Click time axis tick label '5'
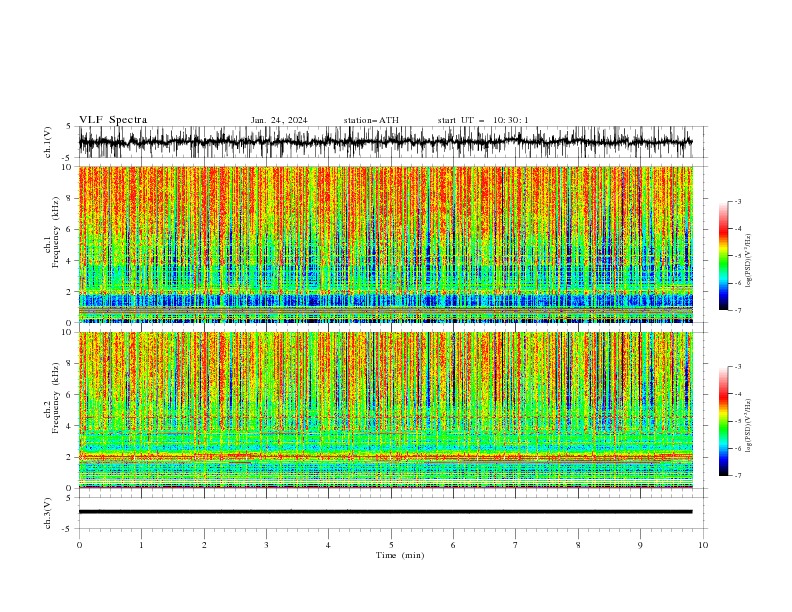This screenshot has width=792, height=612. tap(391, 545)
